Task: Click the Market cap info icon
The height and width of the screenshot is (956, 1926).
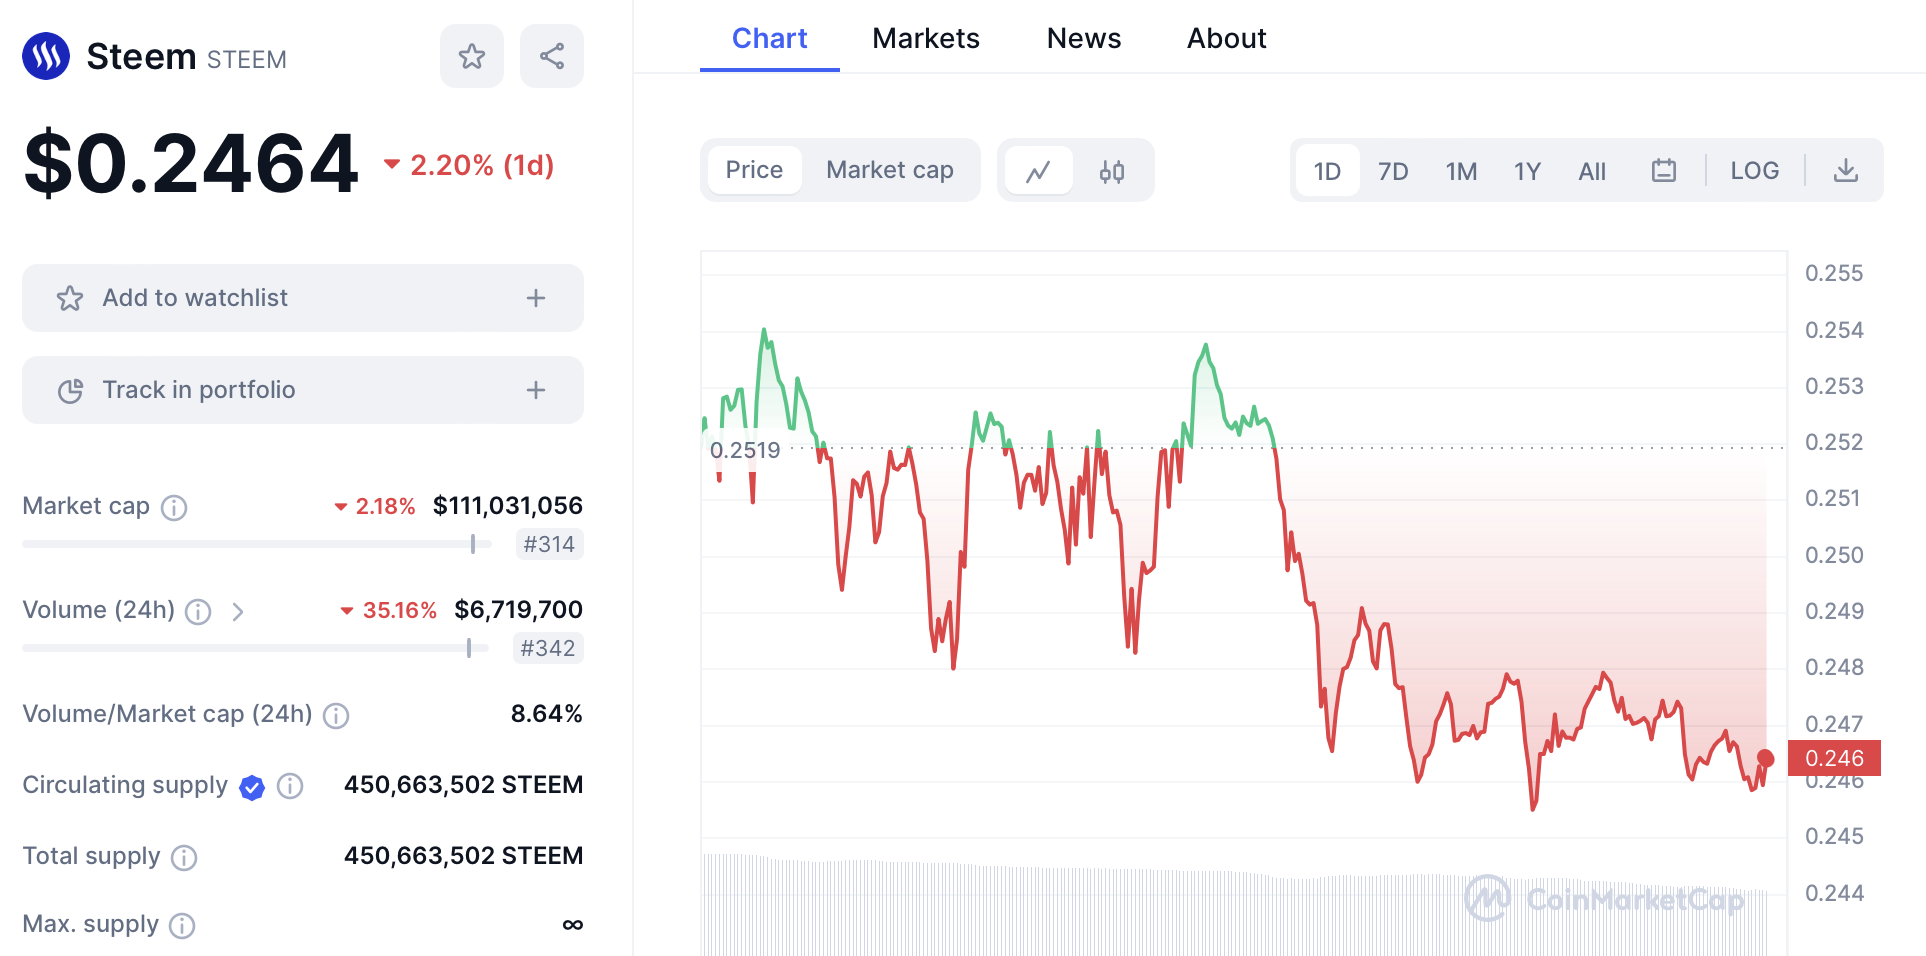Action: click(174, 508)
